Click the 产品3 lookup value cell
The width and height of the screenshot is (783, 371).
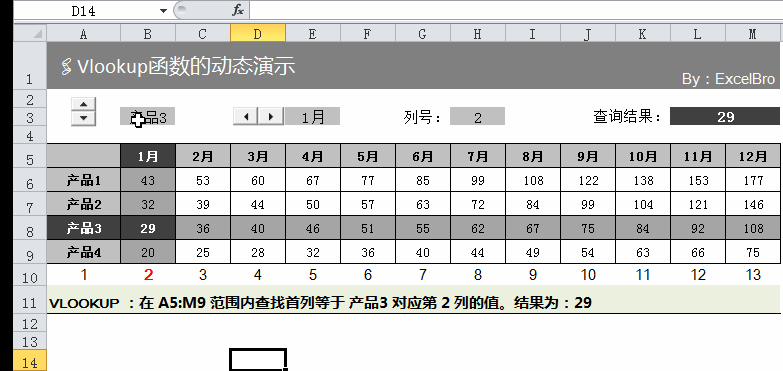click(148, 117)
